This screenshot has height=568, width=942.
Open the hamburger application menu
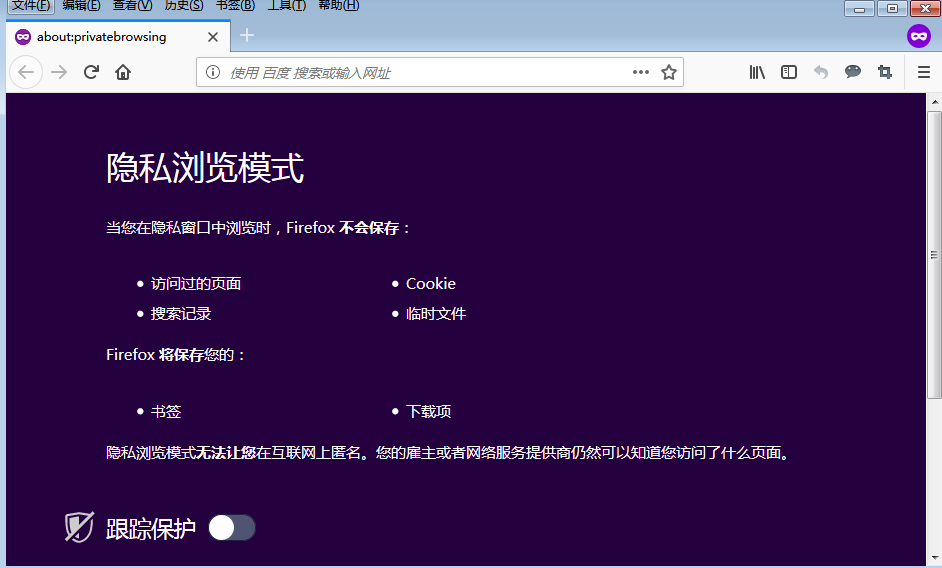click(x=924, y=72)
